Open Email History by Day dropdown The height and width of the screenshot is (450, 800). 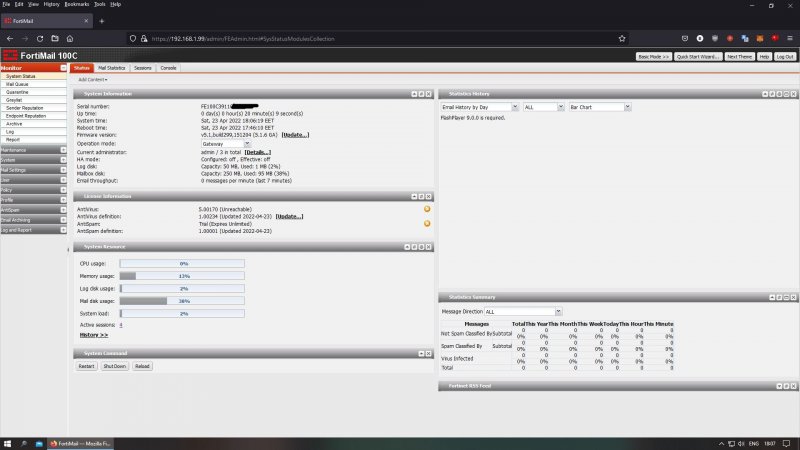[x=480, y=107]
